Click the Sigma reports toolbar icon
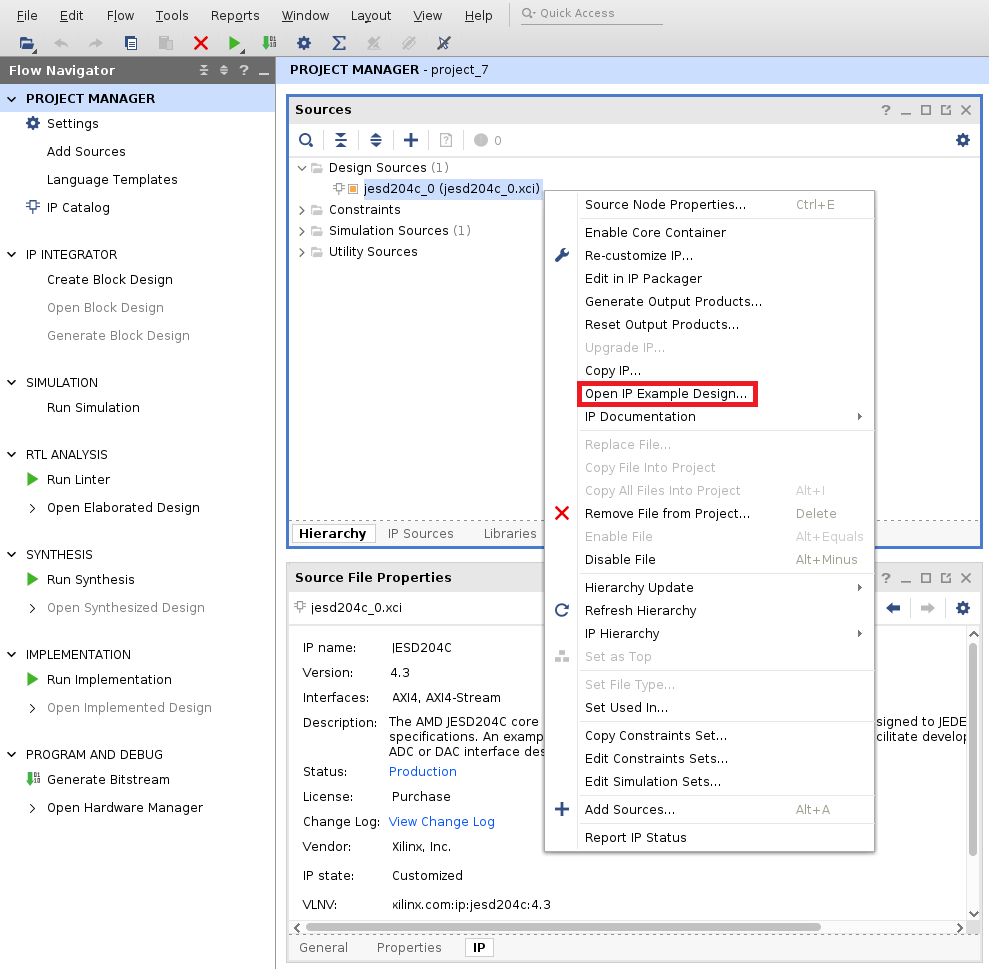 click(339, 43)
